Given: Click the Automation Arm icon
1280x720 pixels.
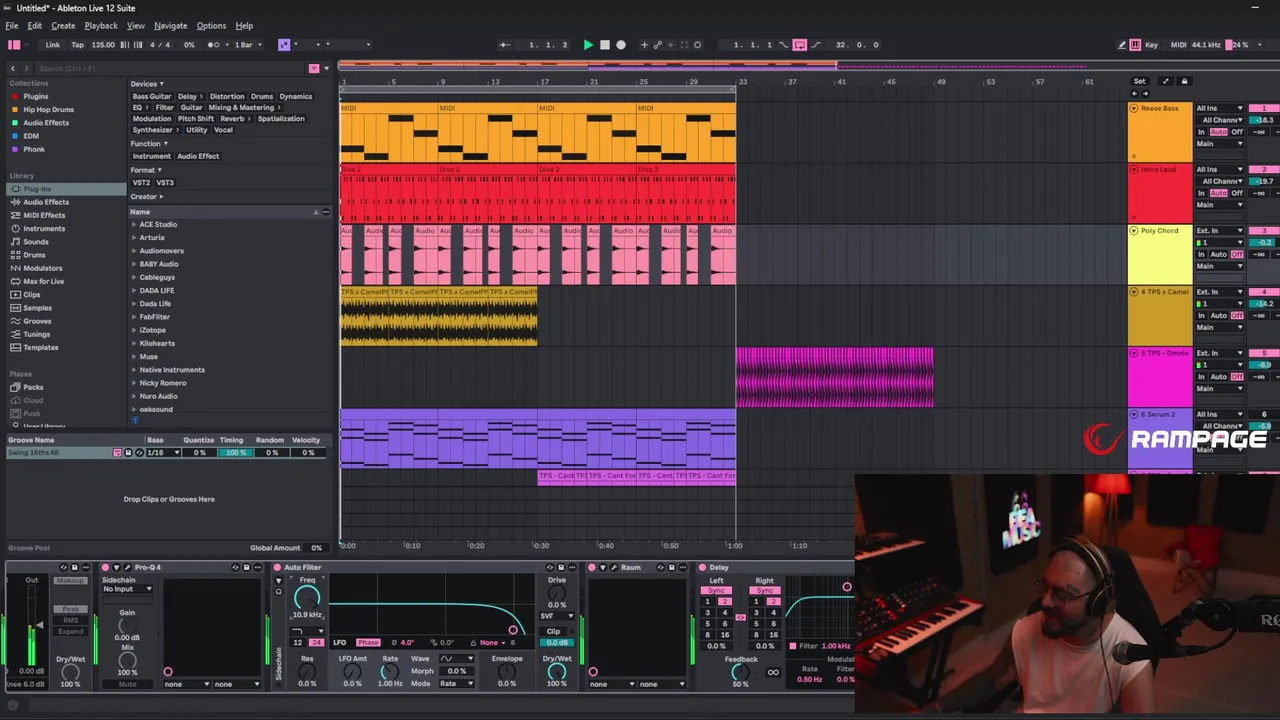Looking at the screenshot, I should pyautogui.click(x=657, y=45).
